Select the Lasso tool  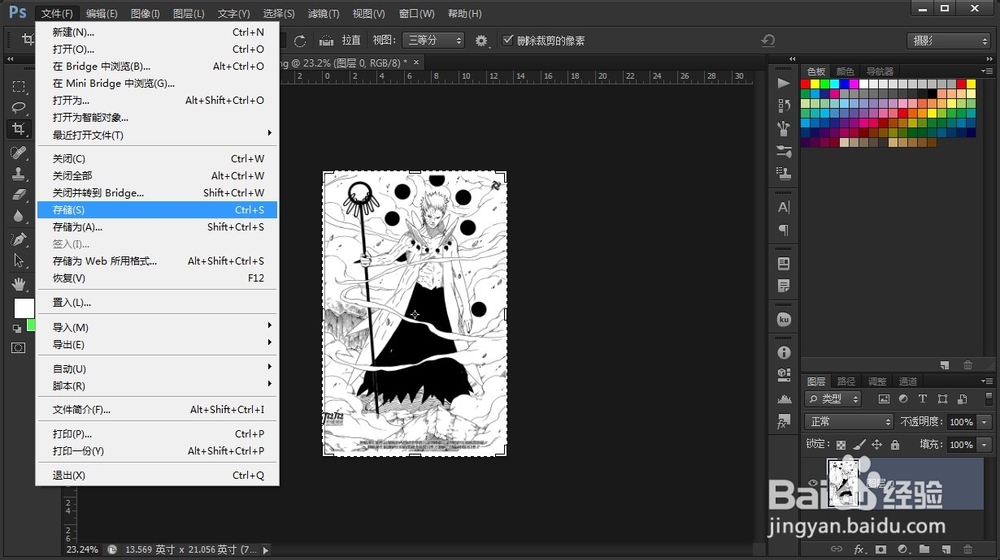[18, 107]
